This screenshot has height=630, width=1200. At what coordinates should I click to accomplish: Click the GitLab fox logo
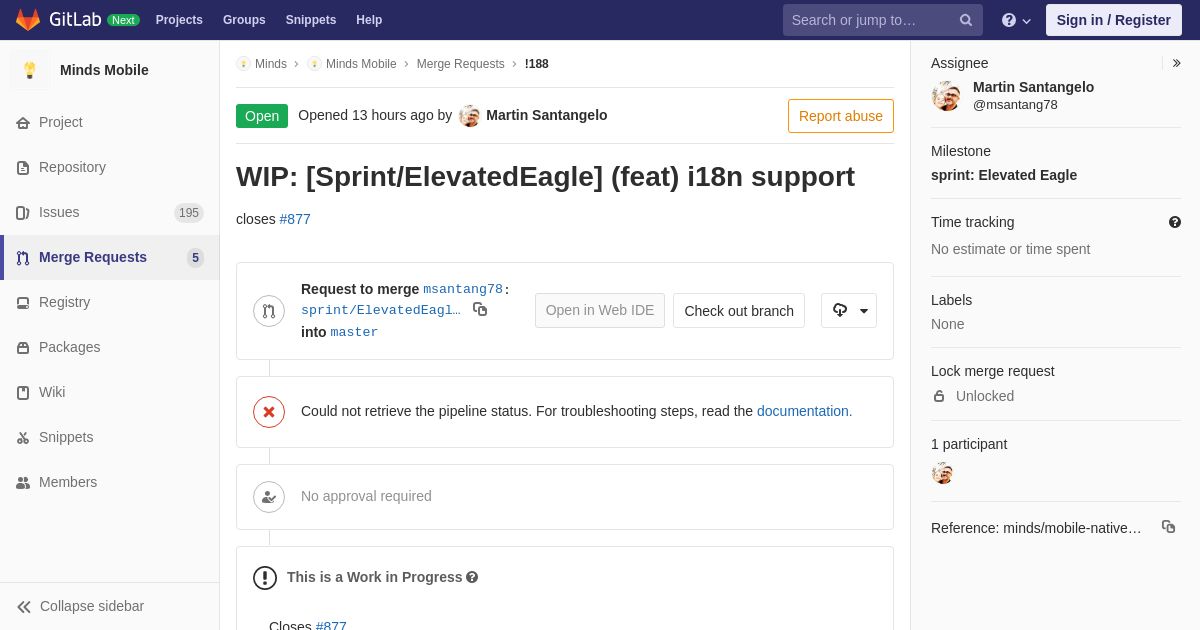(x=28, y=20)
